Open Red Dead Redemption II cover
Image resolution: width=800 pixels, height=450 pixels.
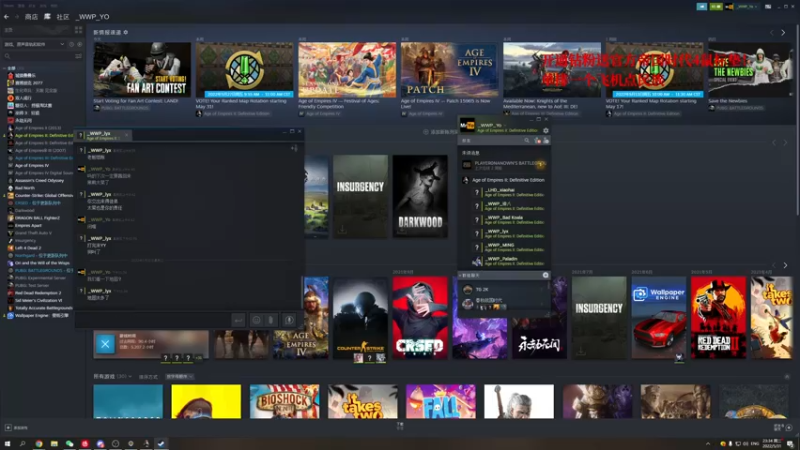click(x=718, y=318)
